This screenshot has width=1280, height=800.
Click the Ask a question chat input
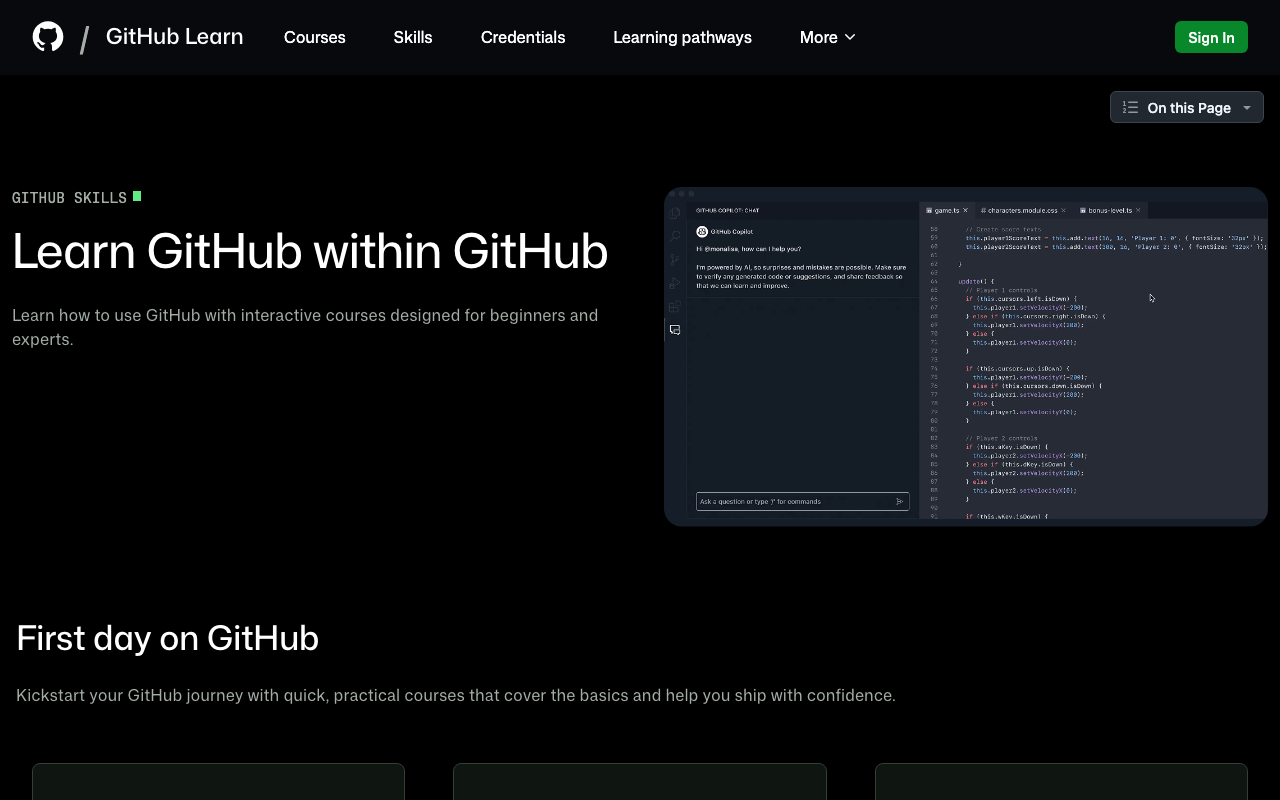(803, 501)
